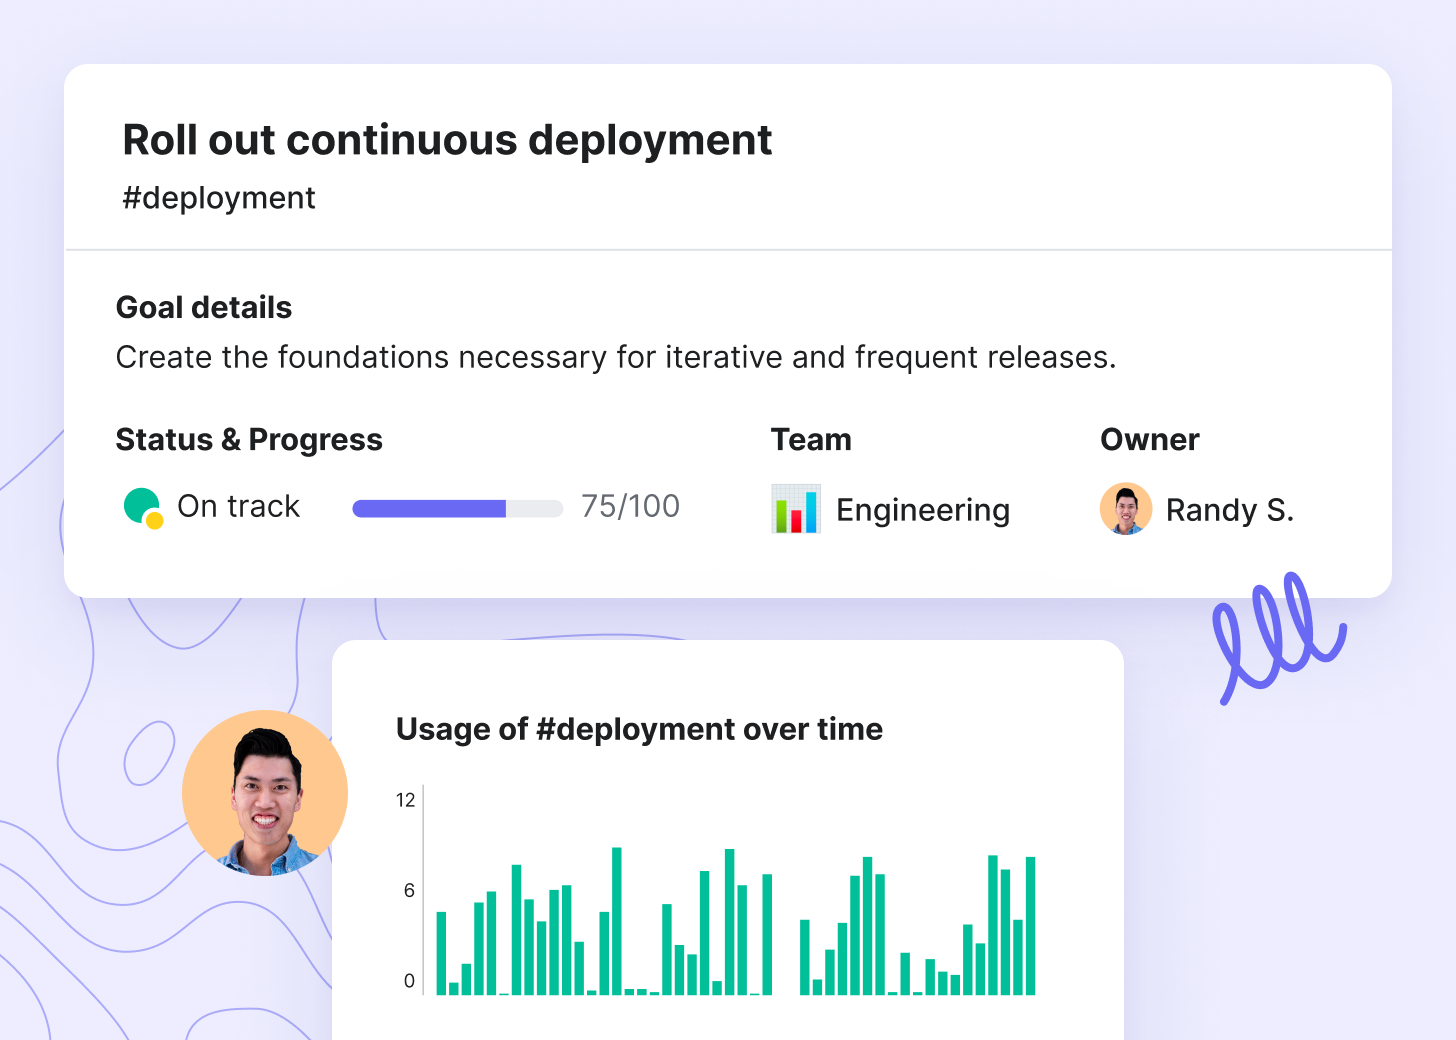Click the Status & Progress heading
Screen dimensions: 1456x1040
pos(249,440)
